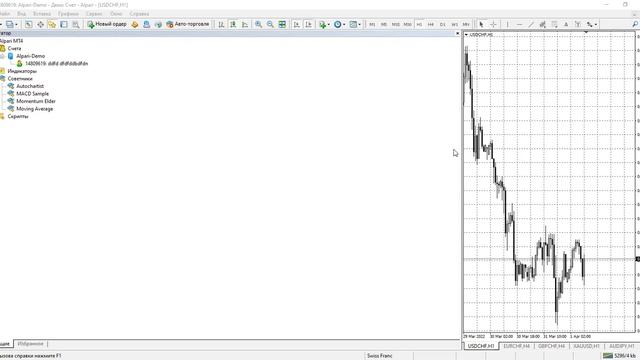This screenshot has height=360, width=640.
Task: Open the Data Window crosshair icon
Action: coord(40,24)
